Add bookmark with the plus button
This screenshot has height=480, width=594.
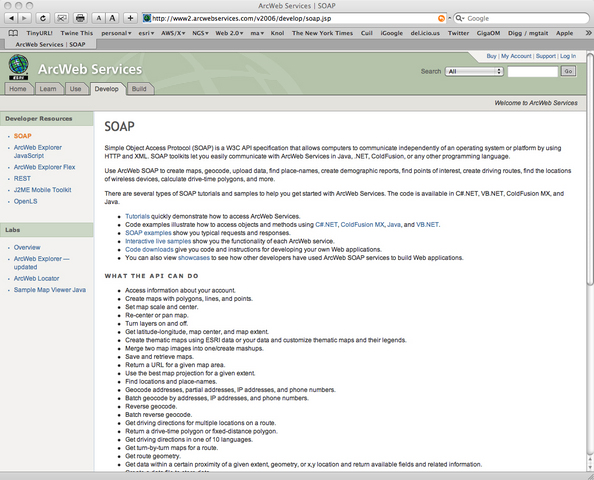[x=130, y=18]
